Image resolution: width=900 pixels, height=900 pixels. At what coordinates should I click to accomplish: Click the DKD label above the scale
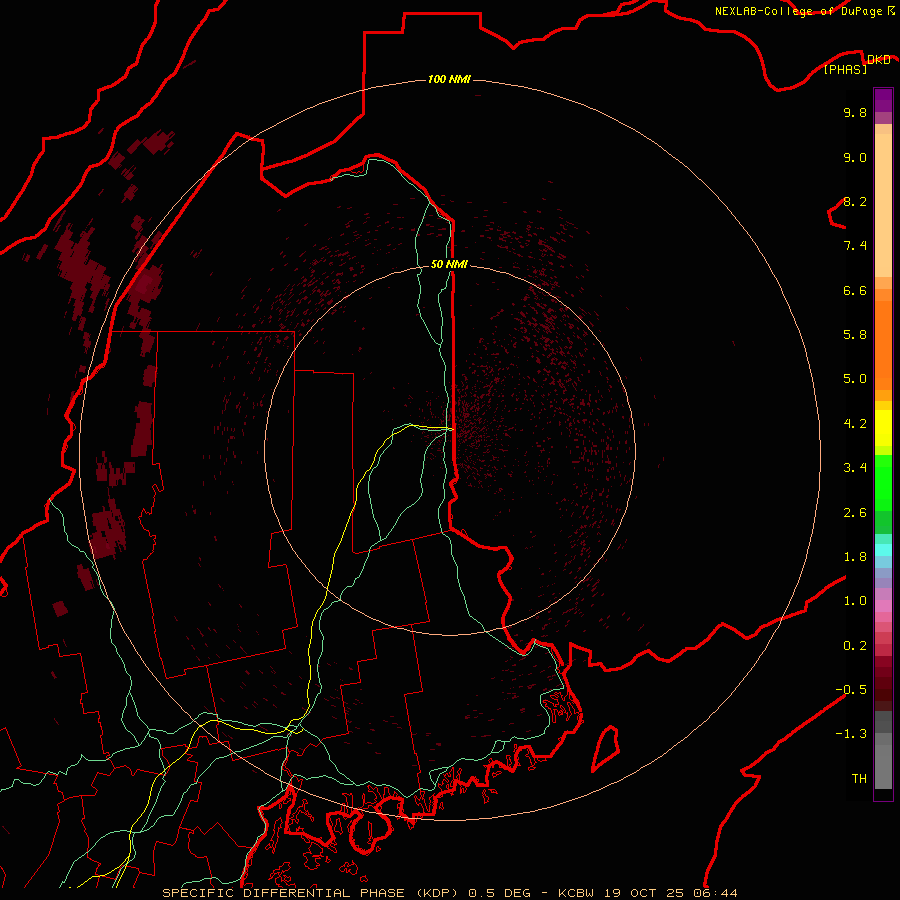point(879,60)
